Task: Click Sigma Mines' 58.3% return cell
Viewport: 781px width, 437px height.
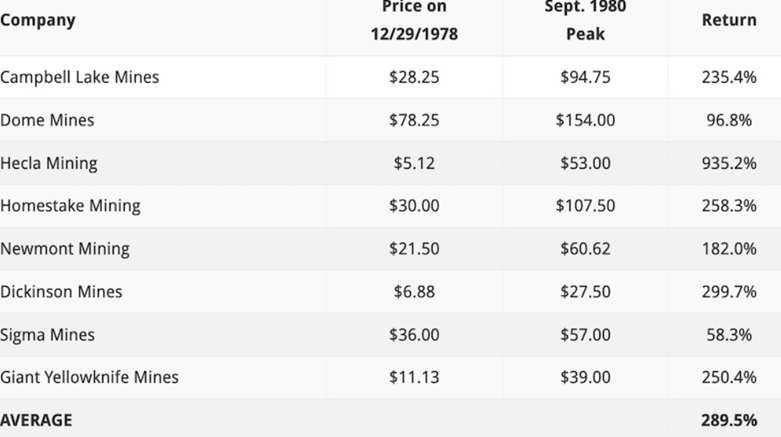Action: (728, 335)
